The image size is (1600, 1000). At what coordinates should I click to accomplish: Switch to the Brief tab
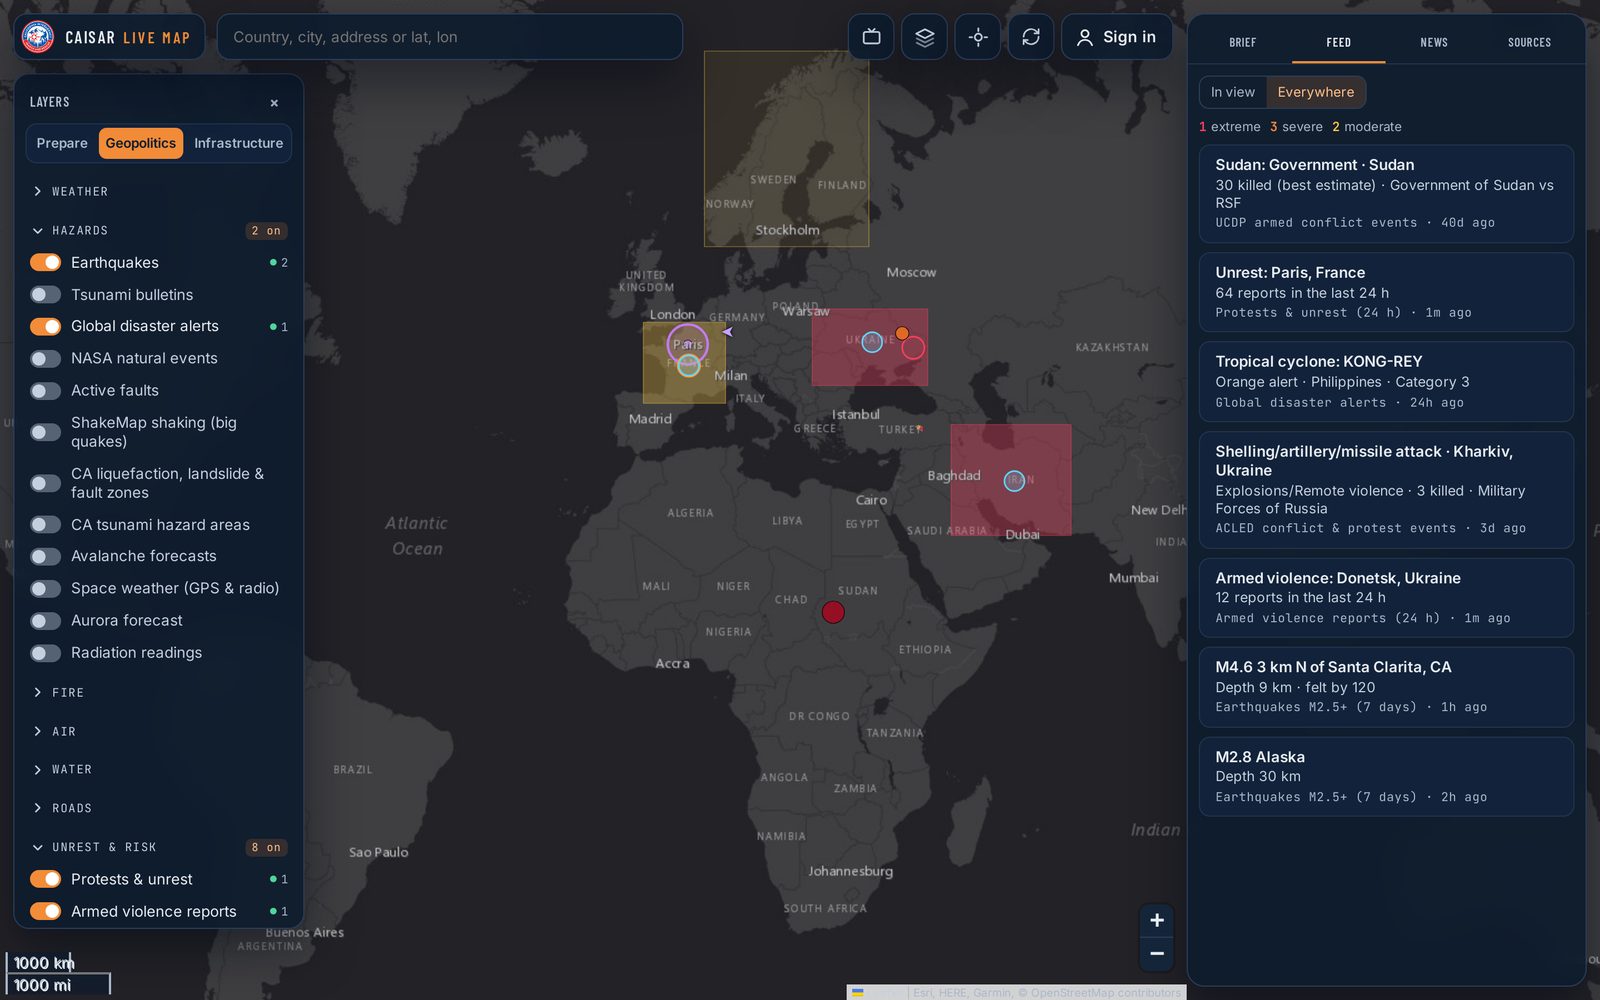click(x=1243, y=42)
